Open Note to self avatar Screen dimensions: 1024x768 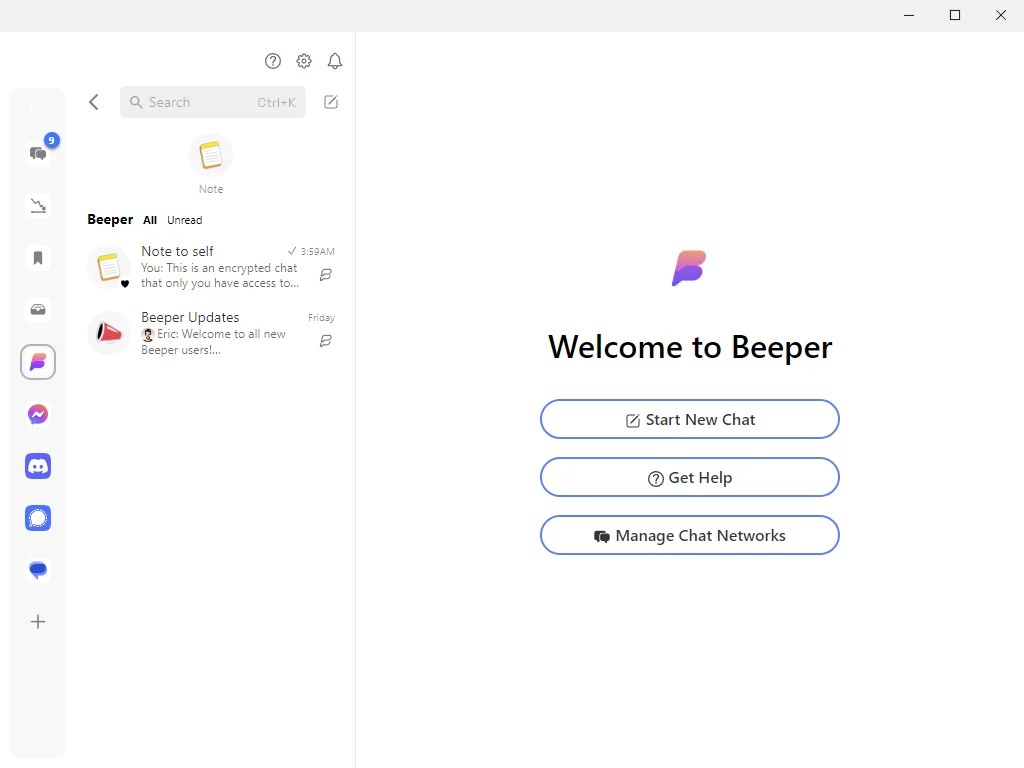tap(109, 267)
